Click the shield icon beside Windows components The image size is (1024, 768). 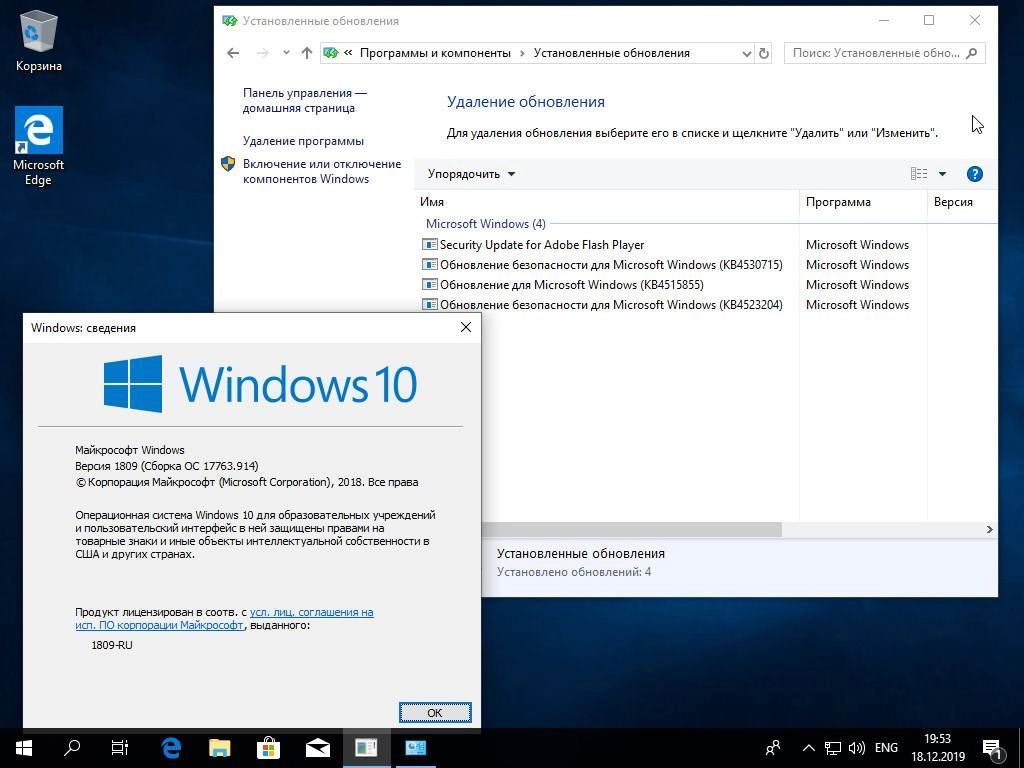(x=228, y=164)
